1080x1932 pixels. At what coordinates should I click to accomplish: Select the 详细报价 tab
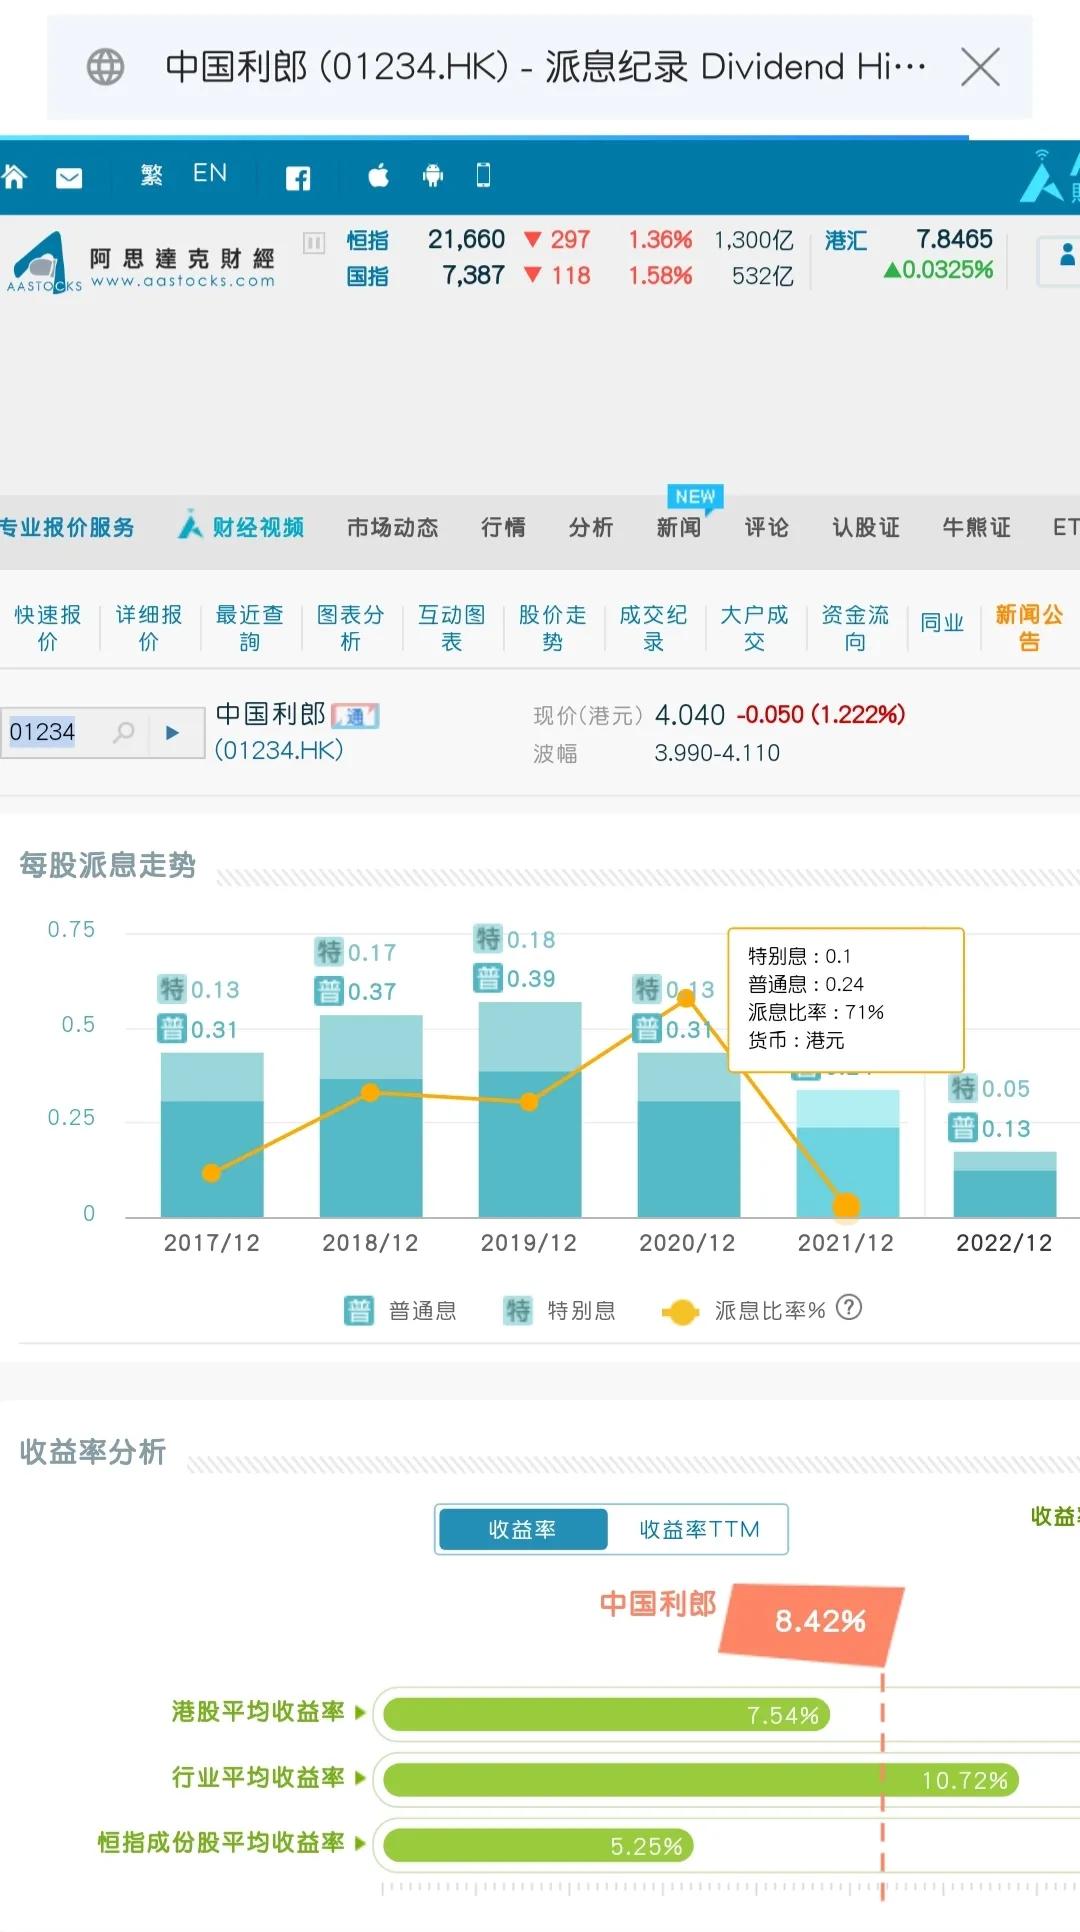click(149, 628)
